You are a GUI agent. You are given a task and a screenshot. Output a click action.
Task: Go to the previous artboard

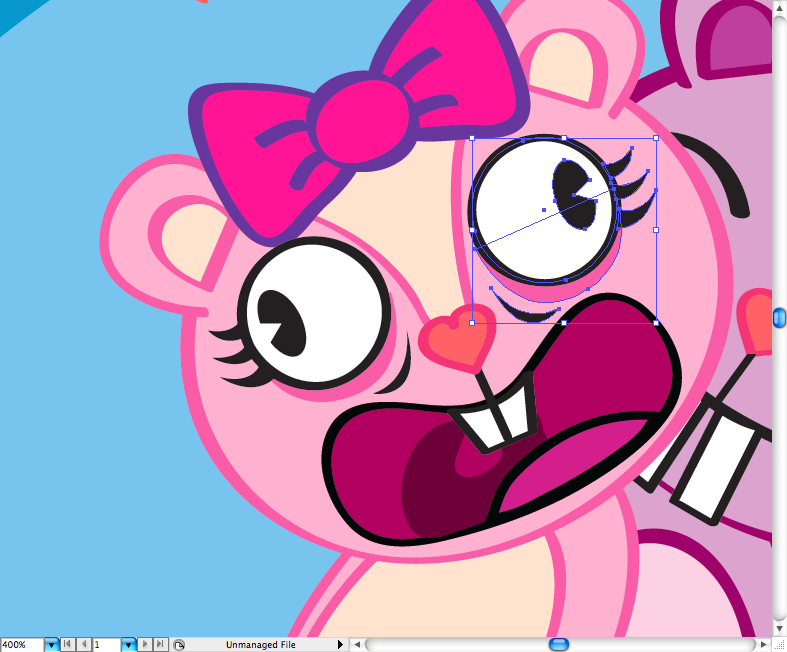click(84, 645)
